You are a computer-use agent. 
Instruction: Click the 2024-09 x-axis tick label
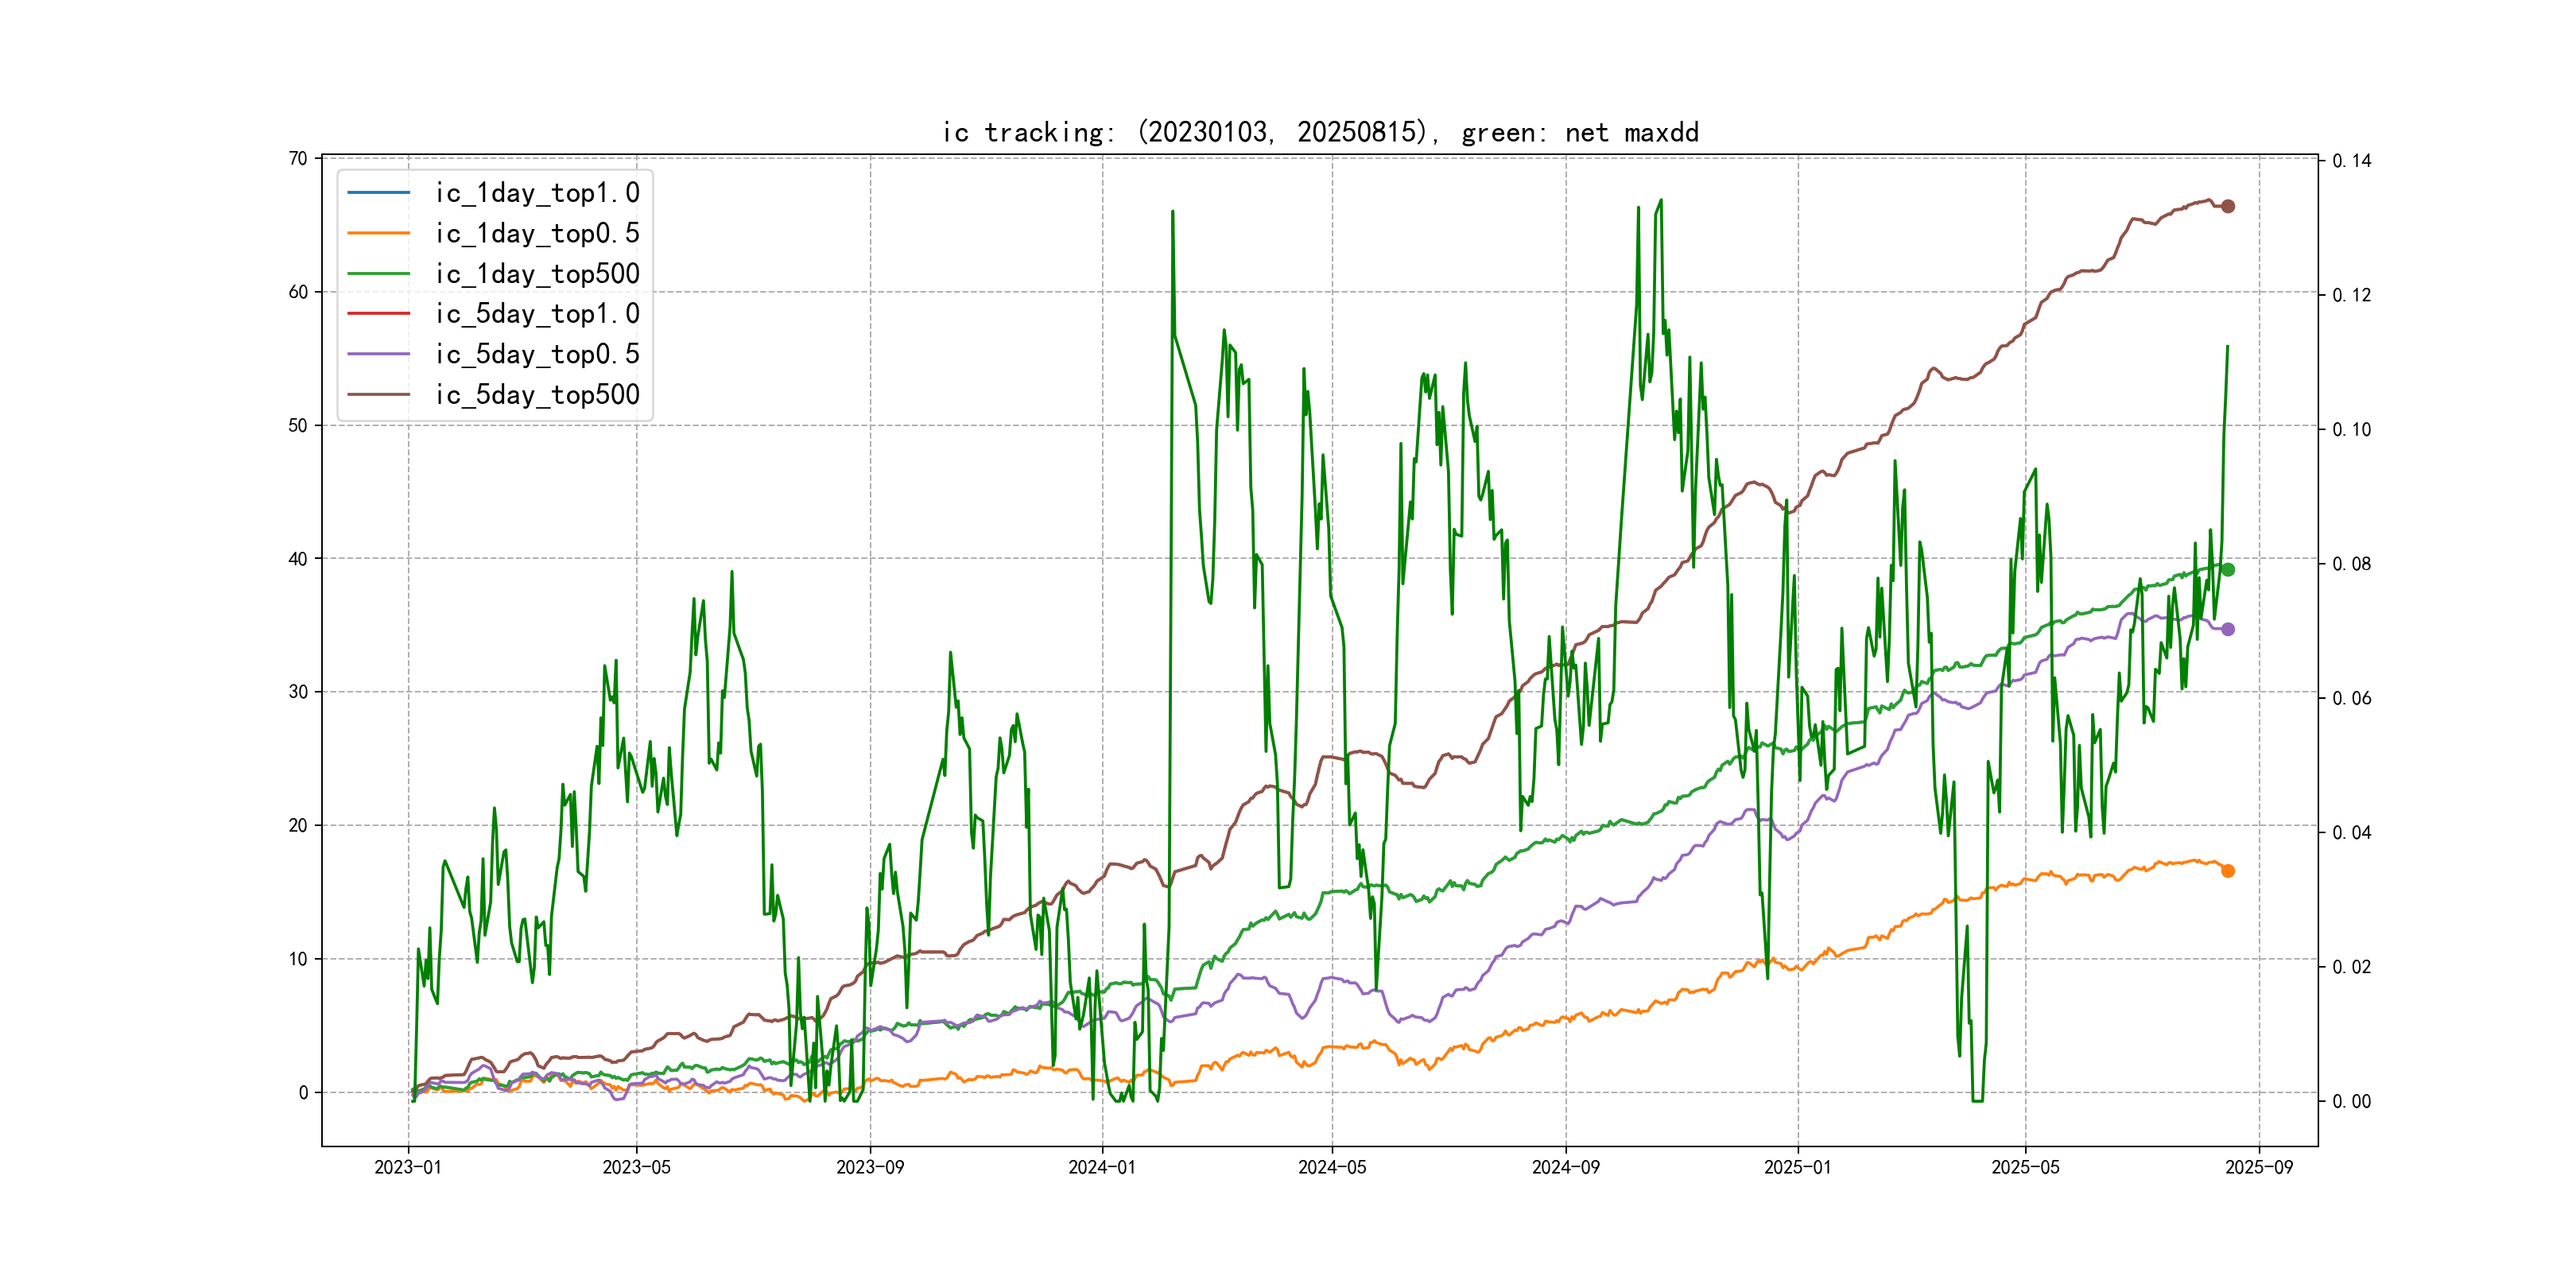pyautogui.click(x=1565, y=1167)
